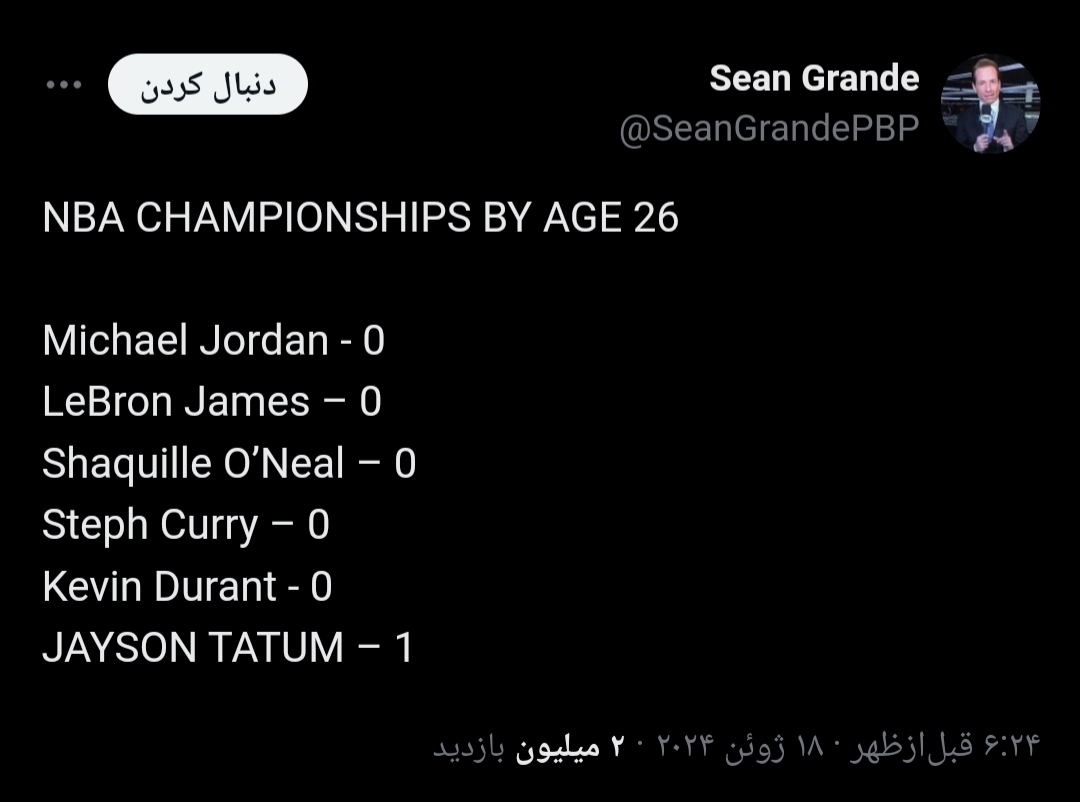The image size is (1080, 802).
Task: Click the JAYSON TATUM name
Action: click(193, 648)
